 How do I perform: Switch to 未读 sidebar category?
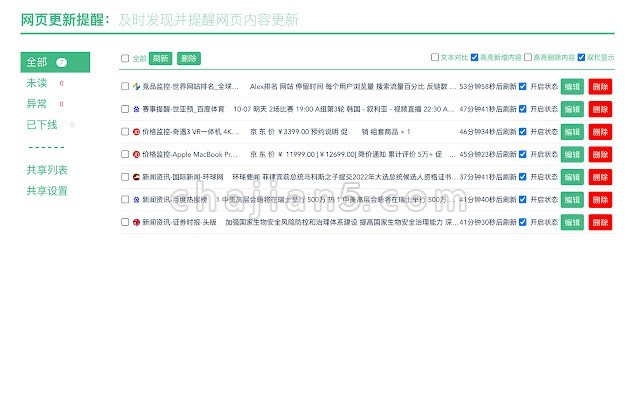coord(37,83)
